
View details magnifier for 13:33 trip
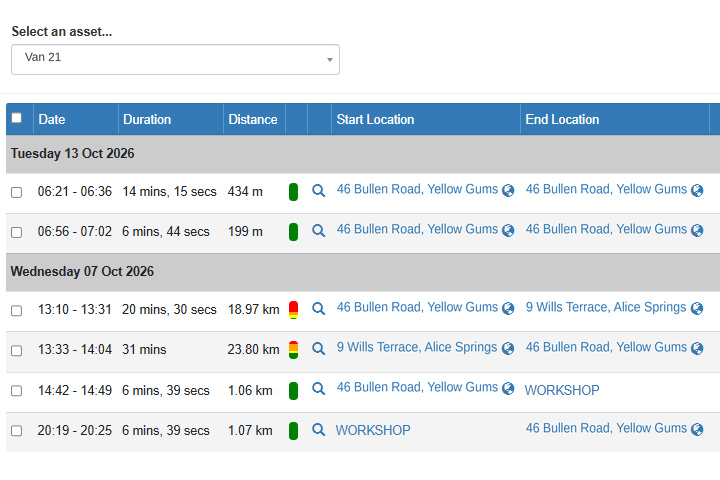coord(318,348)
